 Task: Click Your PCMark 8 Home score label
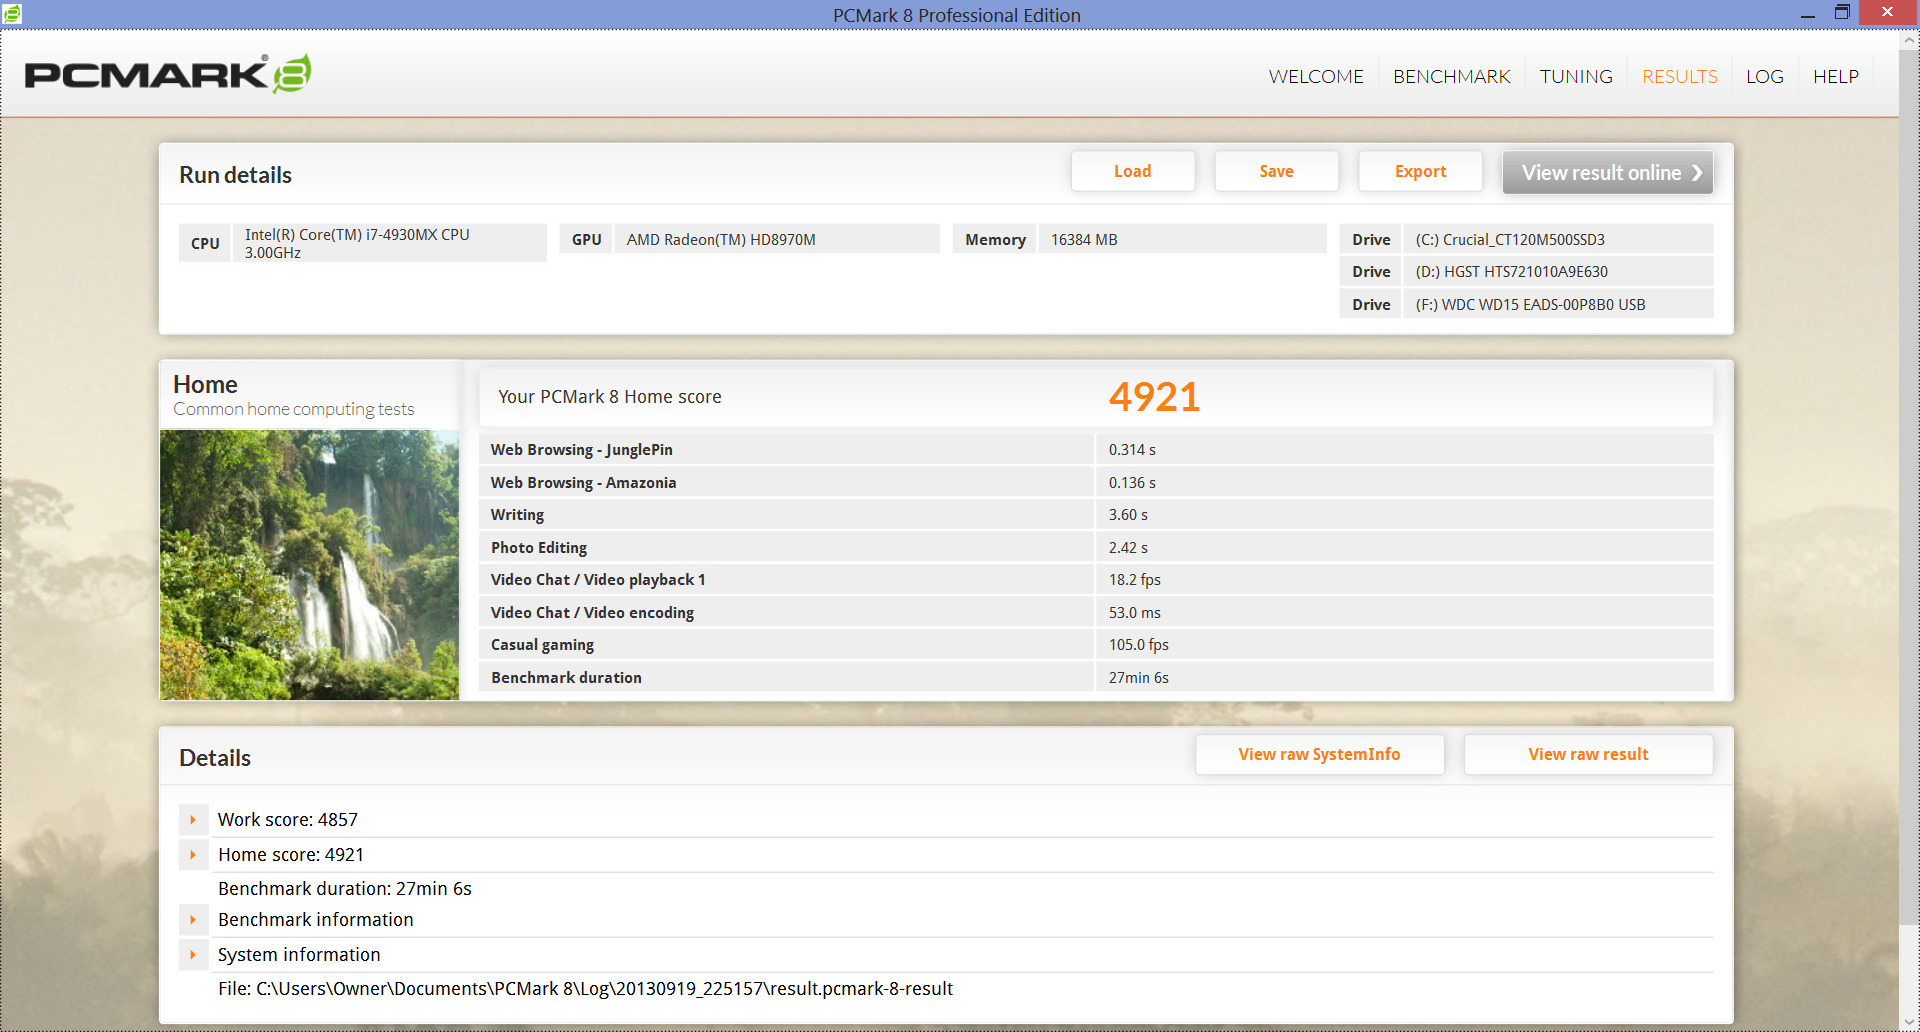[610, 397]
